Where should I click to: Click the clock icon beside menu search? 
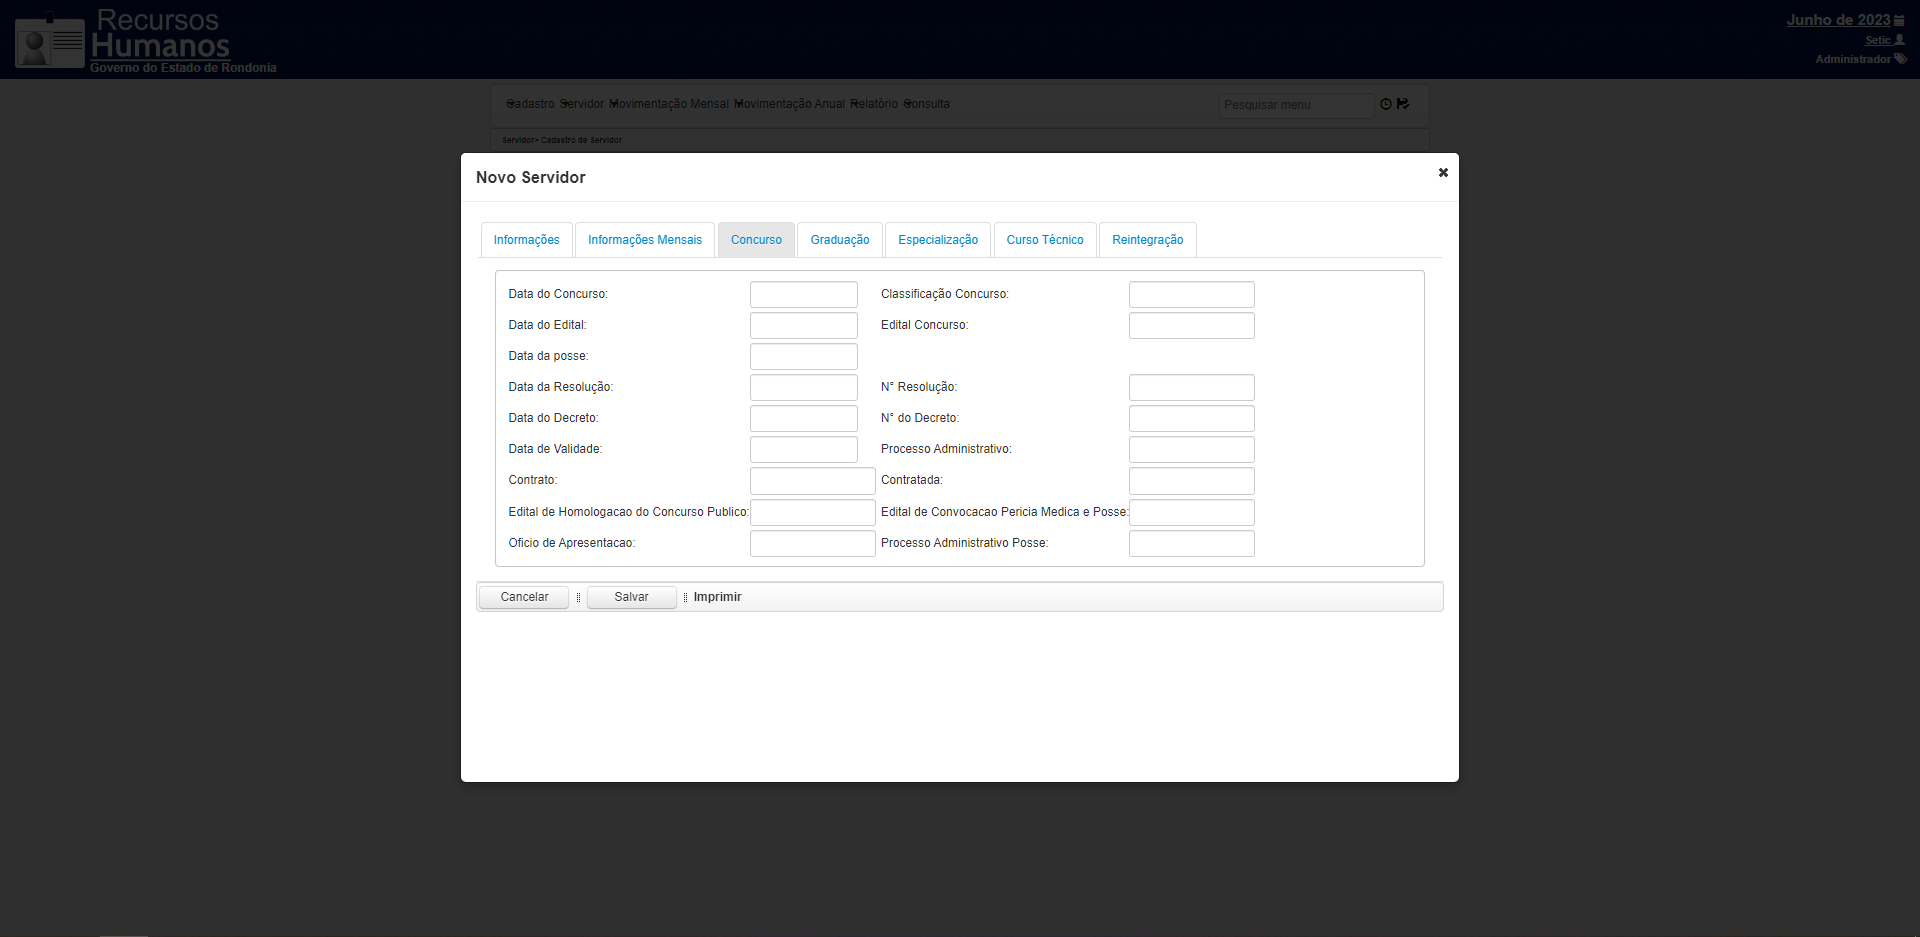[x=1386, y=104]
